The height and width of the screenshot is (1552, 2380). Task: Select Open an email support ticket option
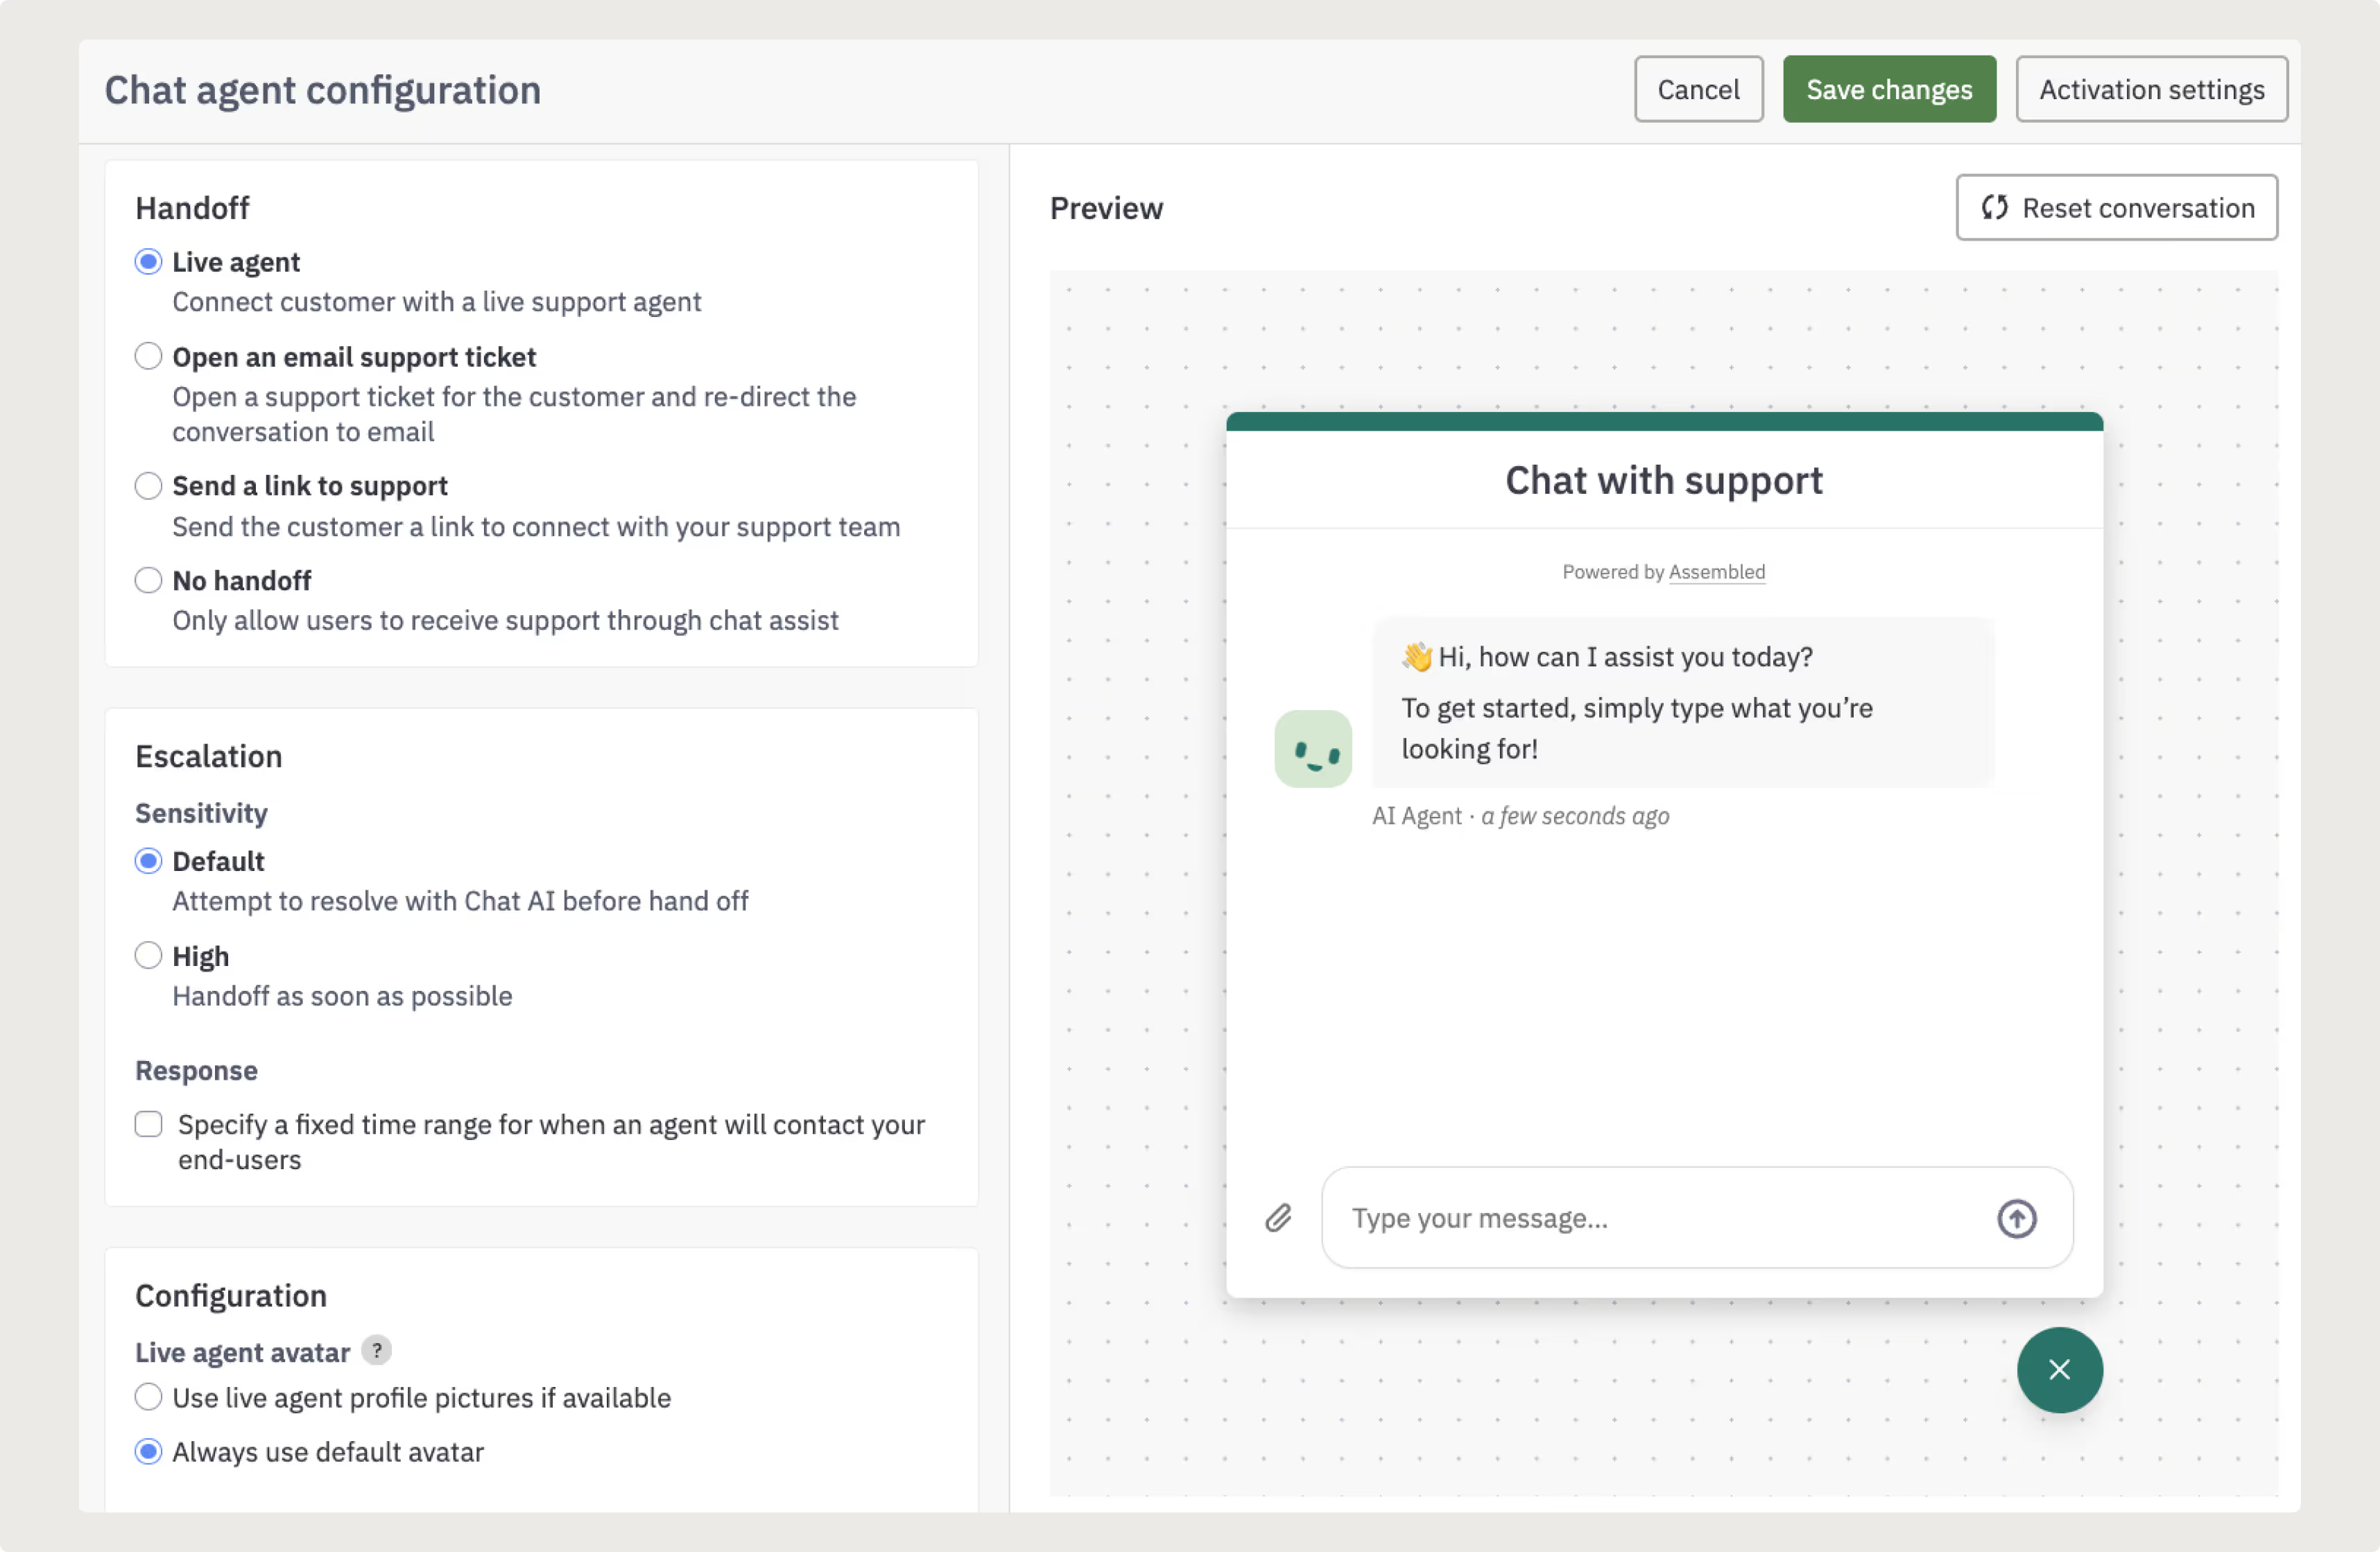[148, 356]
